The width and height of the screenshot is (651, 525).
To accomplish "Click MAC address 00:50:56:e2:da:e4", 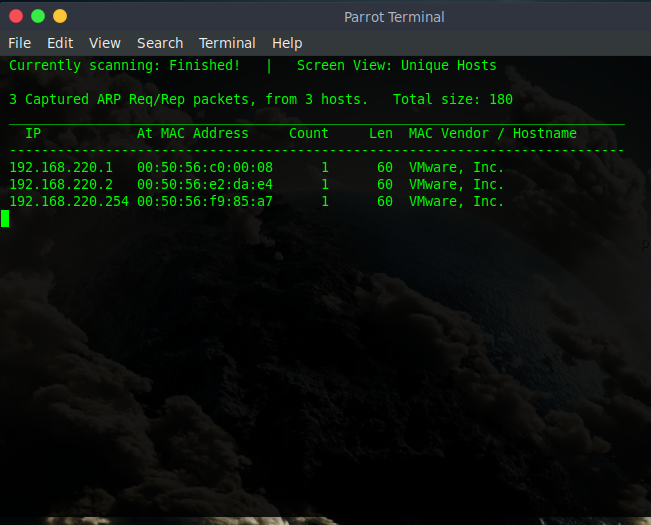I will point(205,184).
